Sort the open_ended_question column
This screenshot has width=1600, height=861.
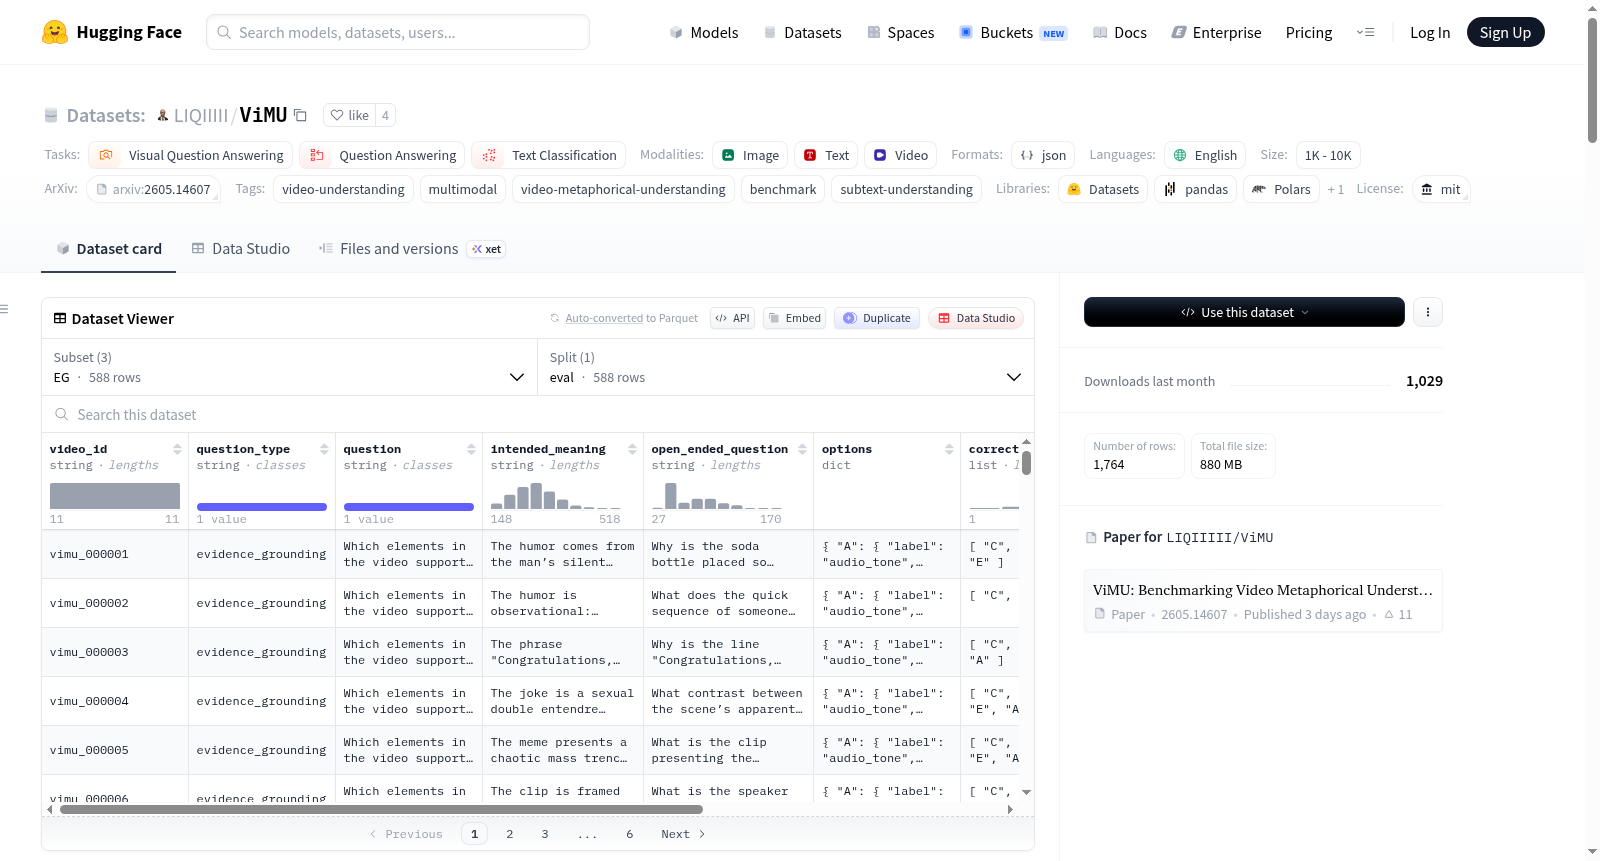pyautogui.click(x=802, y=449)
